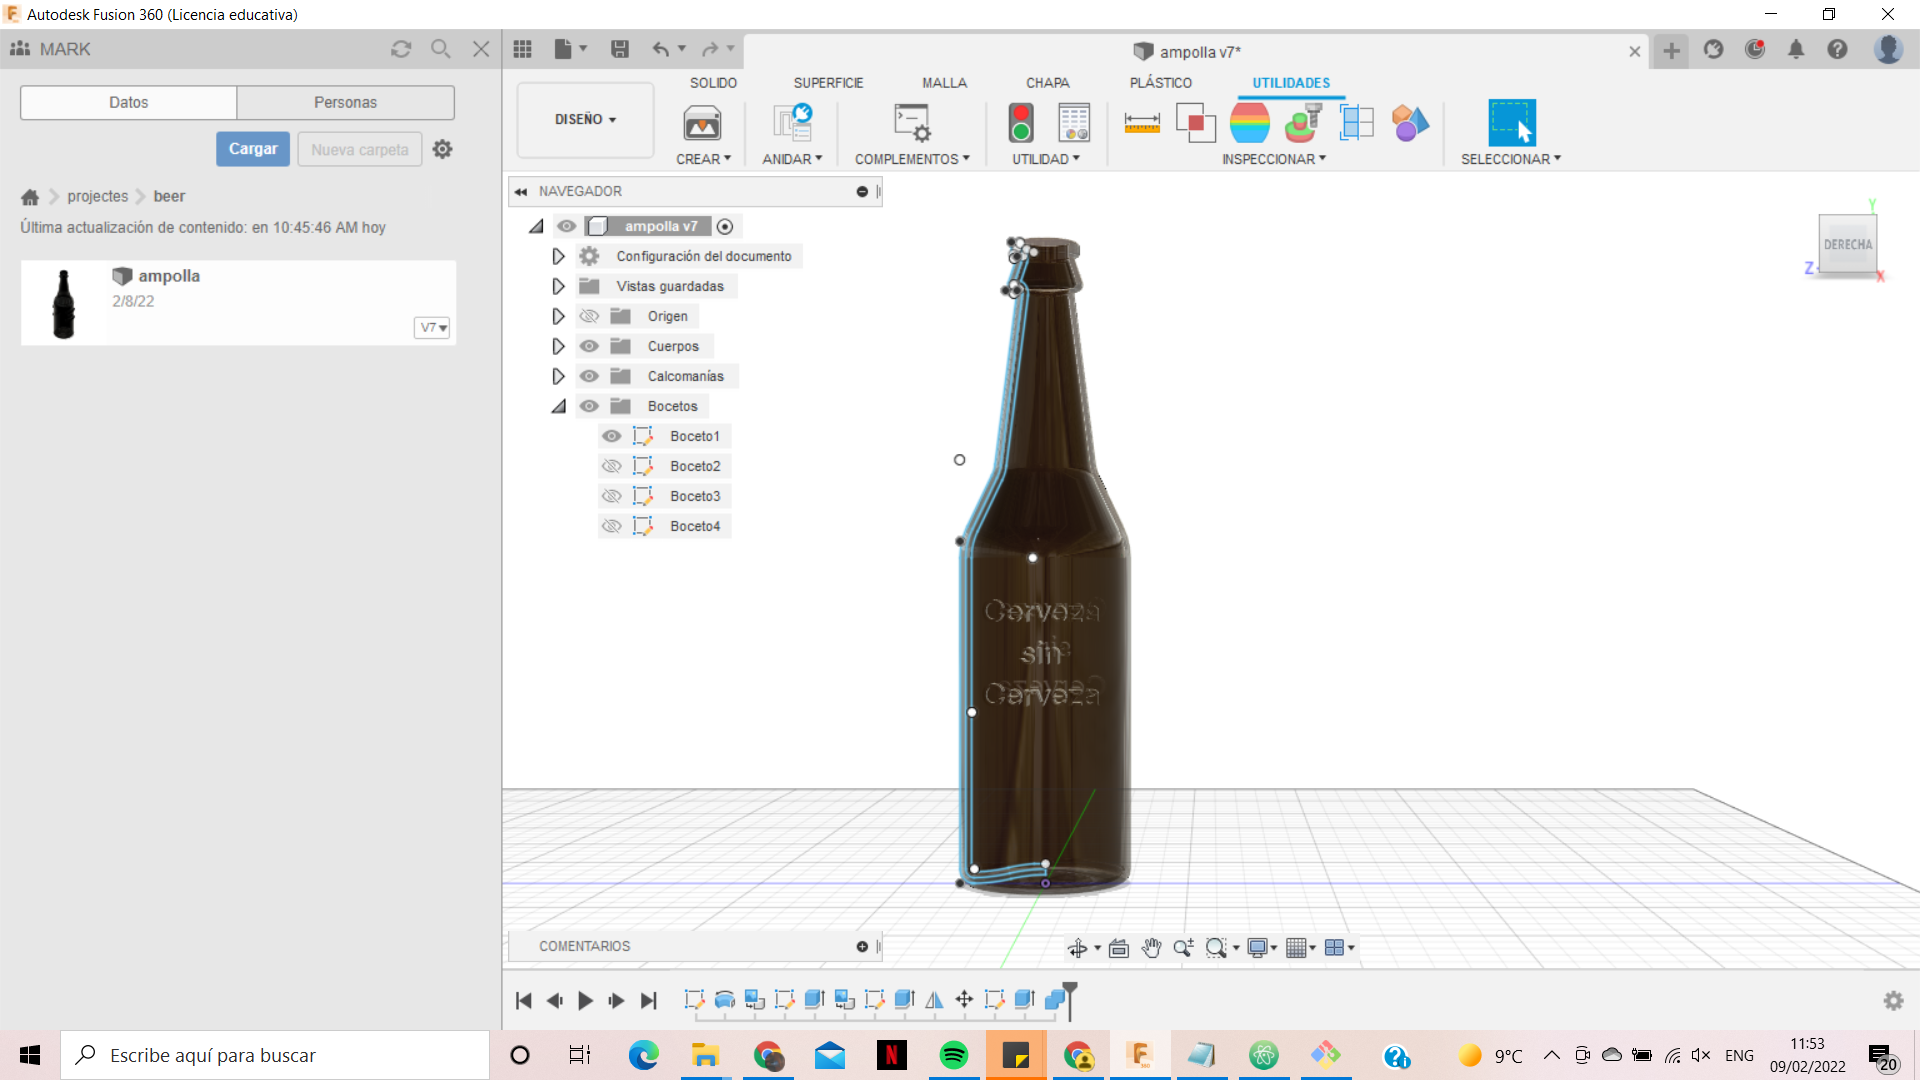Collapse the Bocetos node
Image resolution: width=1920 pixels, height=1080 pixels.
point(558,406)
